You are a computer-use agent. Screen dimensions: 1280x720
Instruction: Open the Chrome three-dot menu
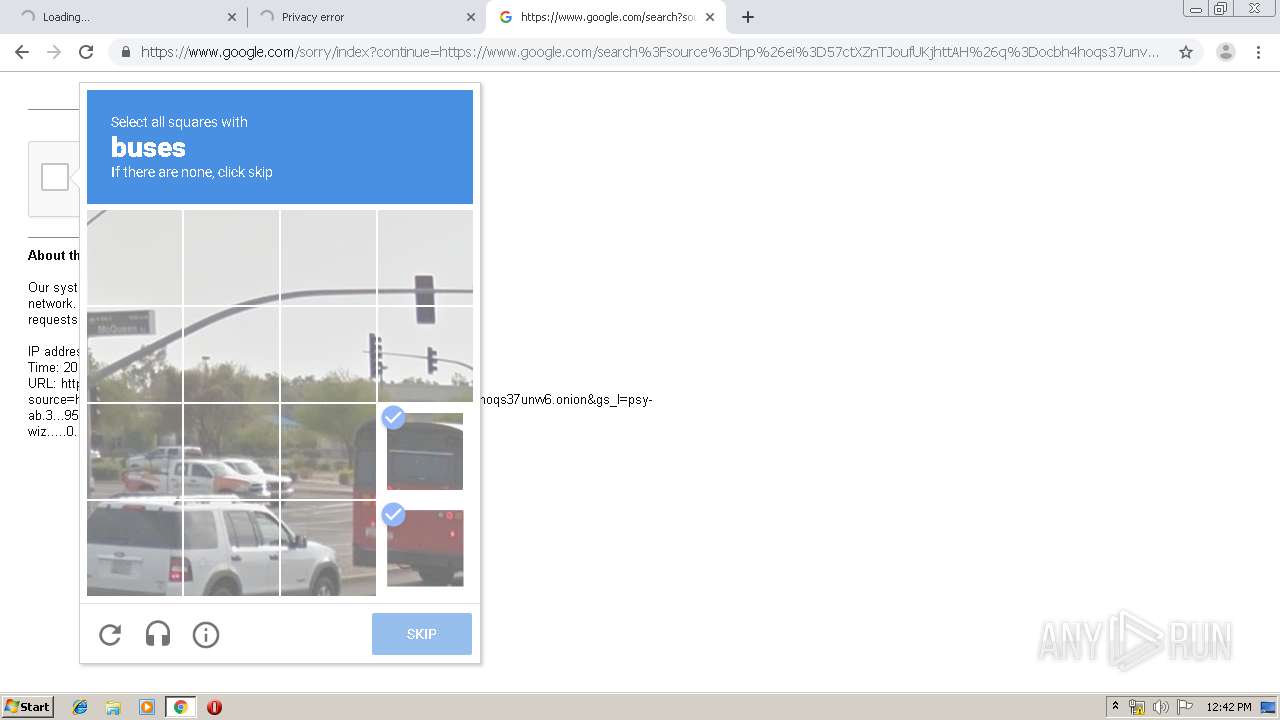tap(1258, 52)
